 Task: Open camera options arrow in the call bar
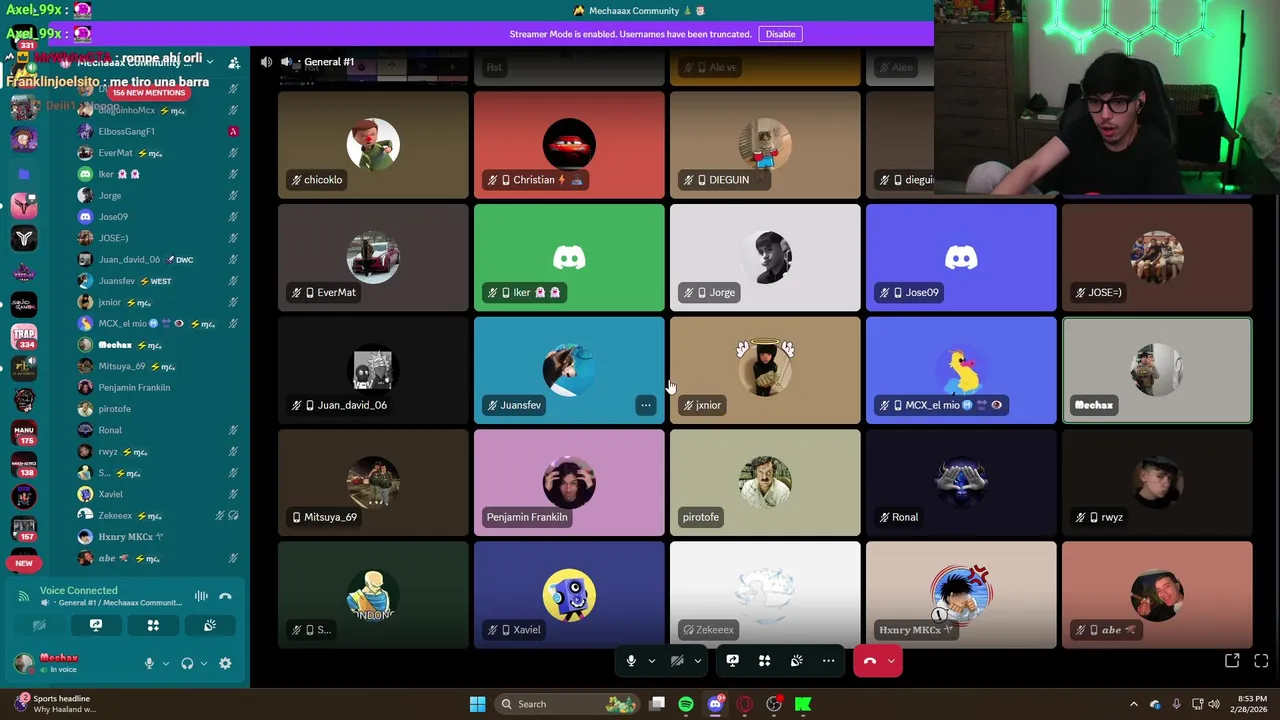tap(698, 660)
